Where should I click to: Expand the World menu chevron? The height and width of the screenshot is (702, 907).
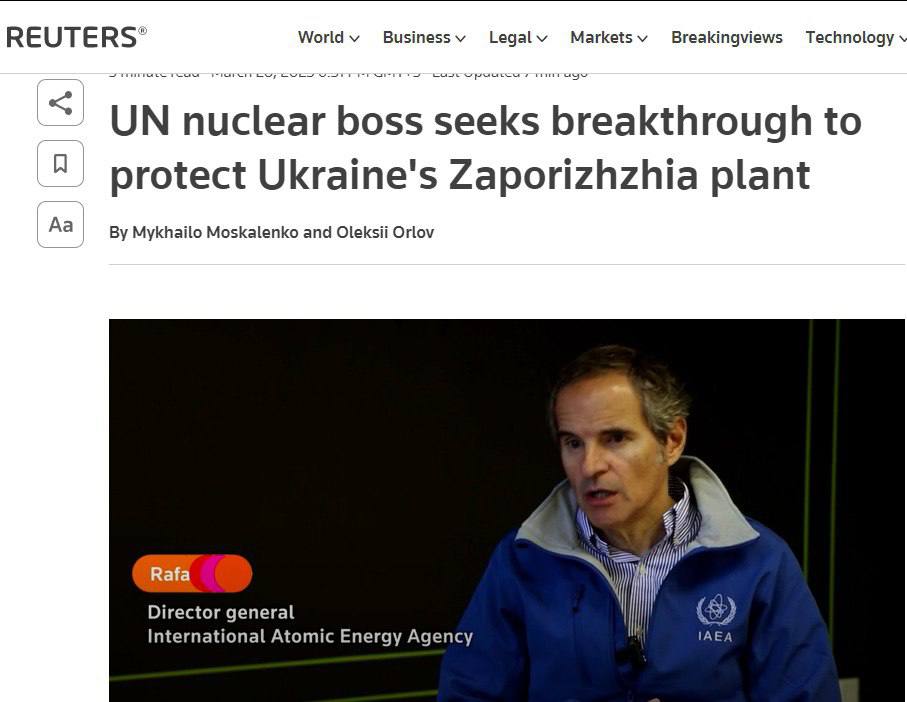pyautogui.click(x=354, y=39)
